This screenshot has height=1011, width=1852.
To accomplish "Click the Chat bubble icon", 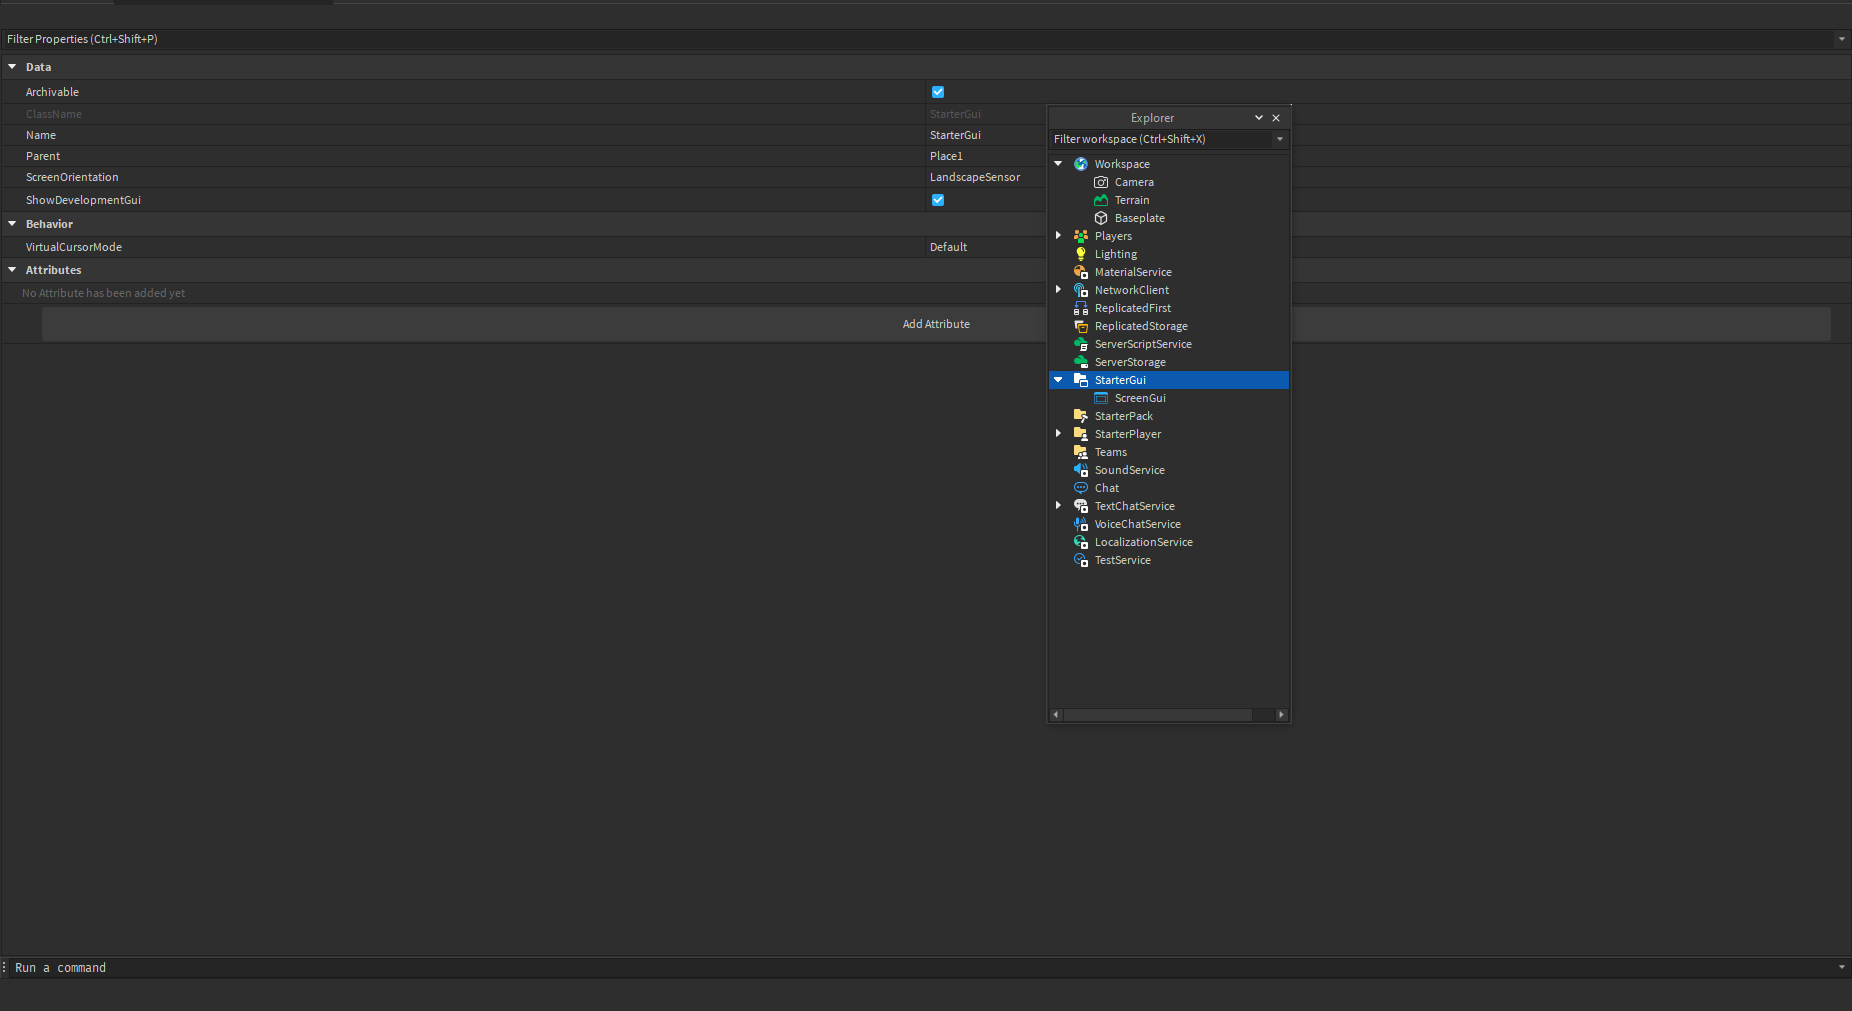I will (1080, 488).
